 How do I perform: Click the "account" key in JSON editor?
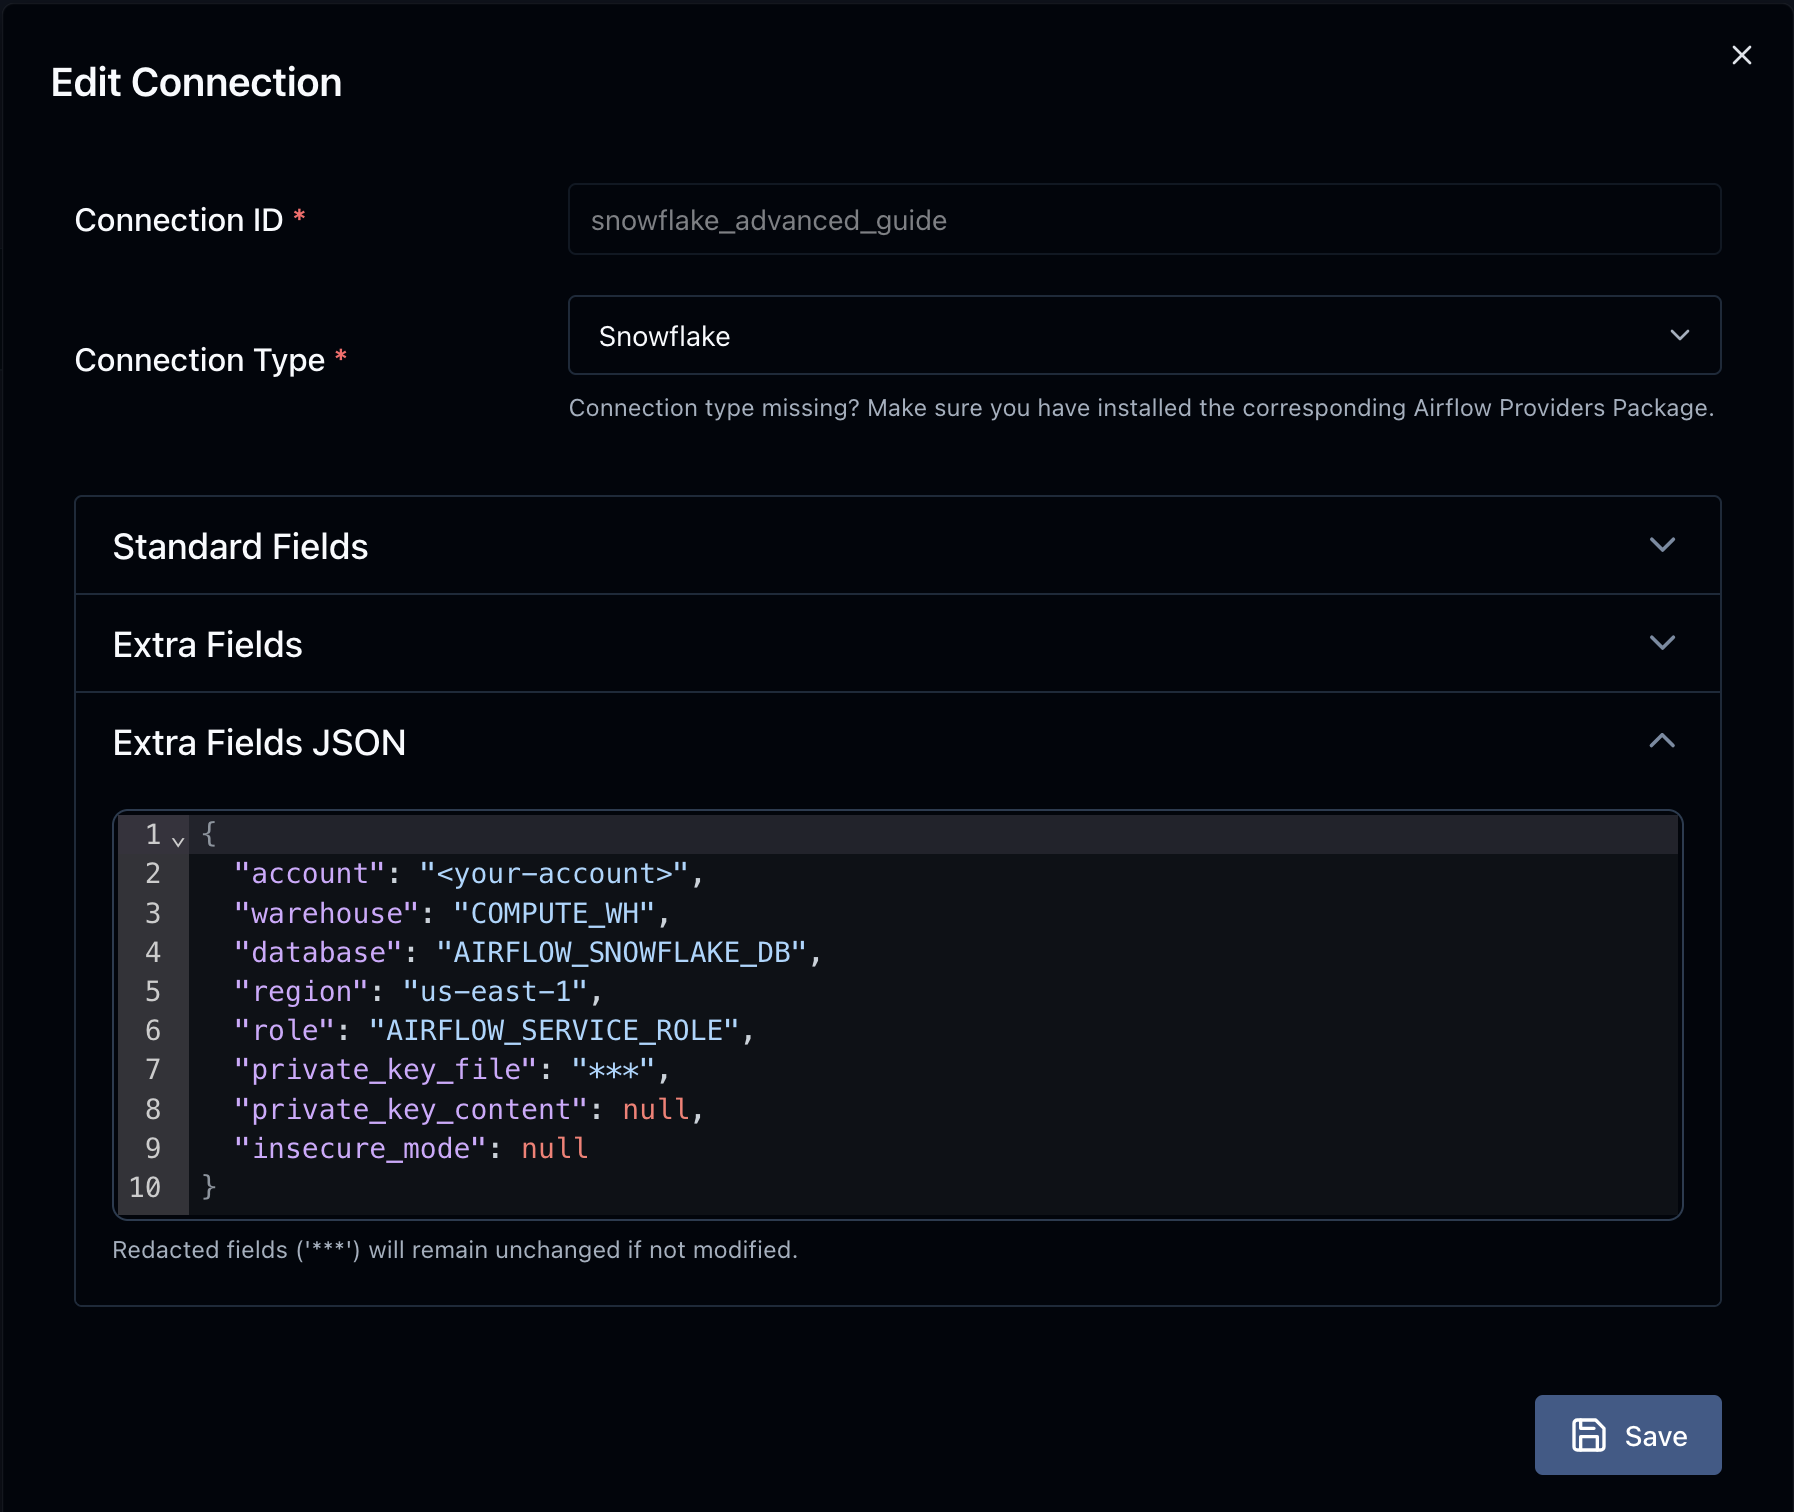click(309, 873)
